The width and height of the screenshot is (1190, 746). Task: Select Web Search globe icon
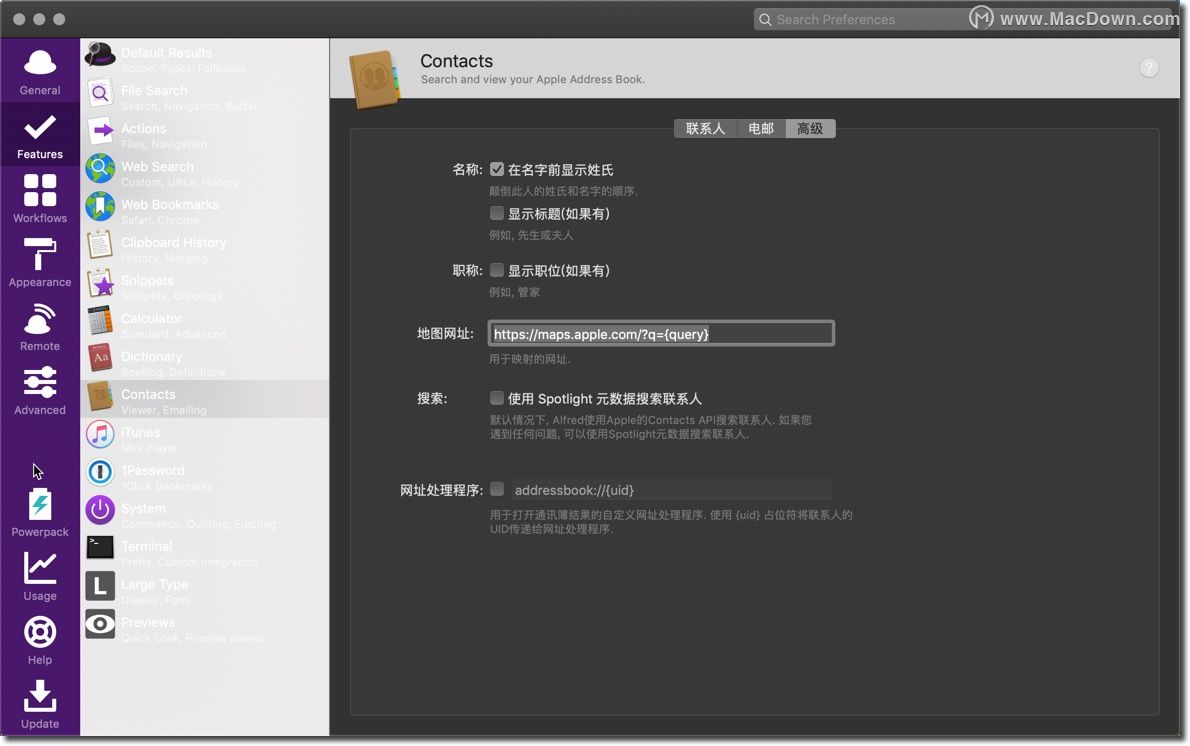click(99, 168)
